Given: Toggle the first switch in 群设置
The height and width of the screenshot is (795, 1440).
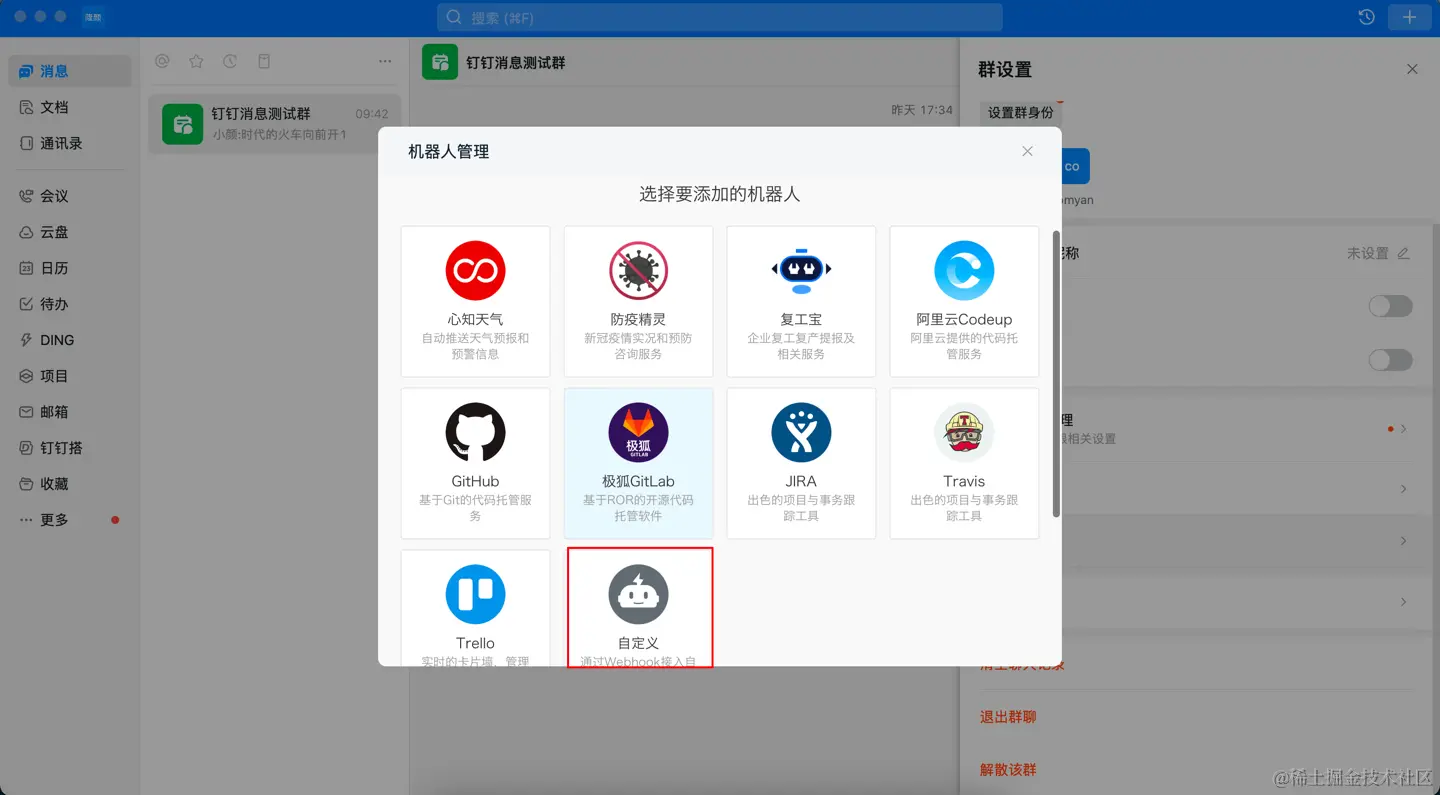Looking at the screenshot, I should point(1390,306).
